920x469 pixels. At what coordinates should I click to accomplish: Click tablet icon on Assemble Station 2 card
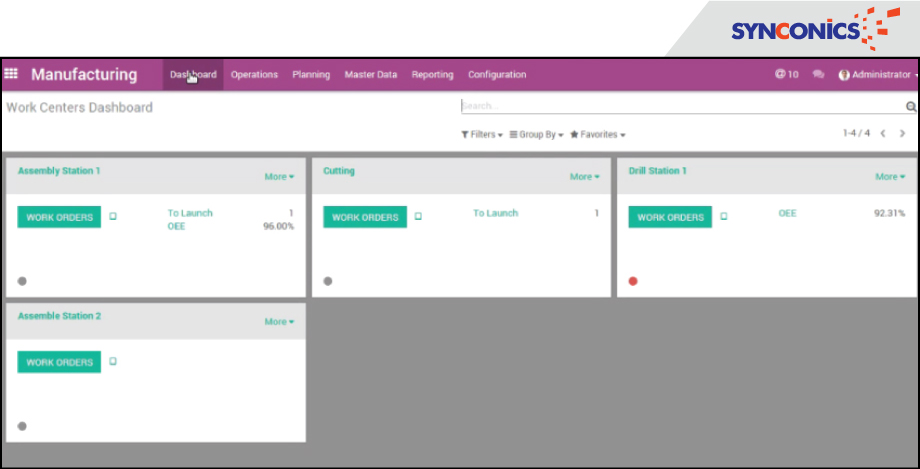(x=113, y=362)
